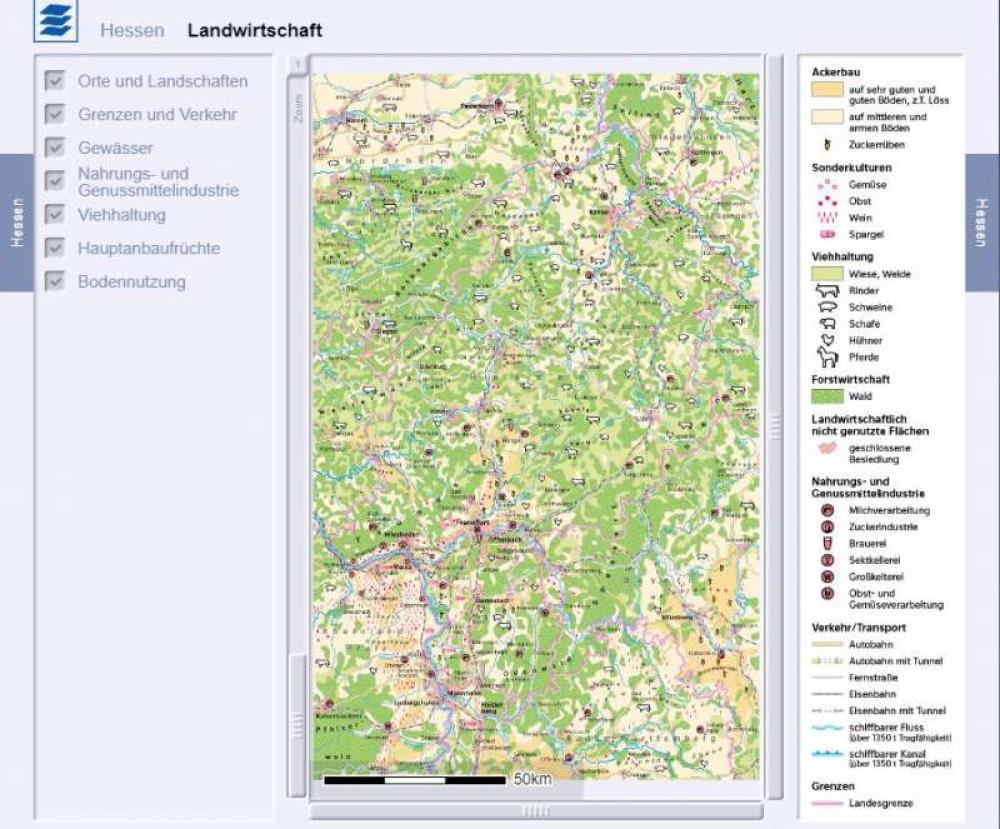
Task: Toggle Nahrungs- und Genussmittelindustrie checkbox
Action: [x=55, y=180]
